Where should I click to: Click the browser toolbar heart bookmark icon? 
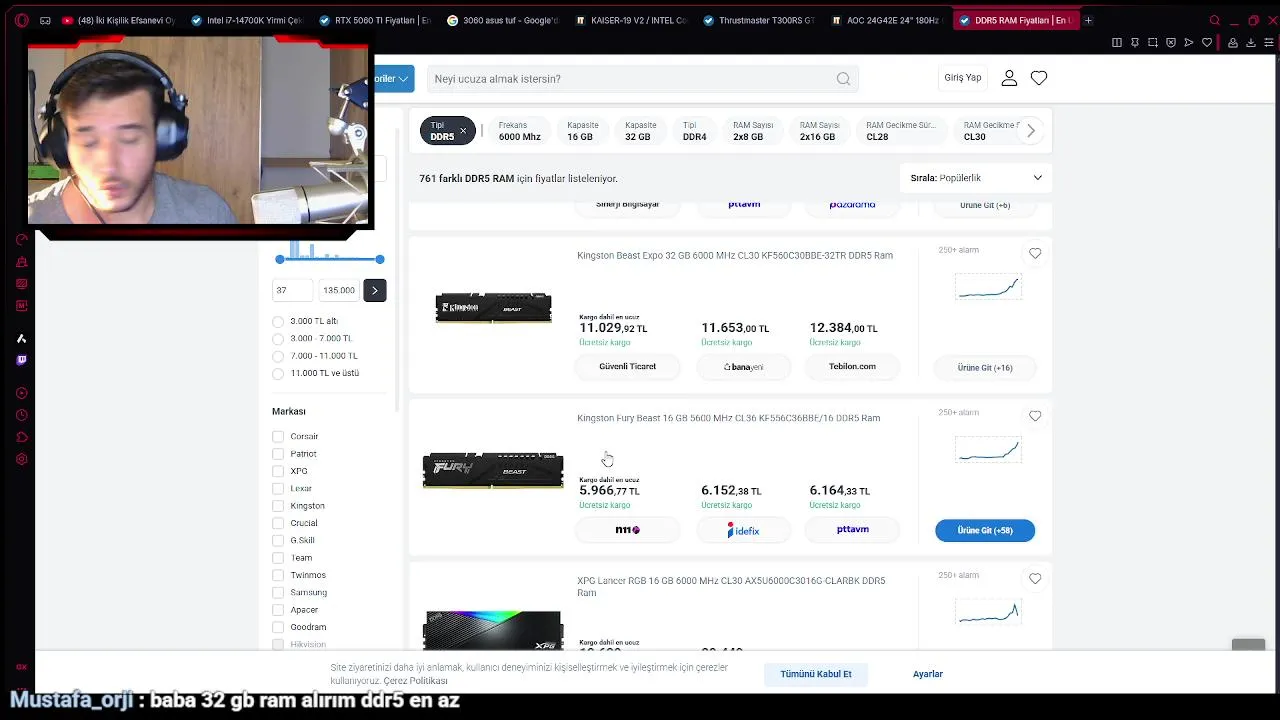(1207, 43)
